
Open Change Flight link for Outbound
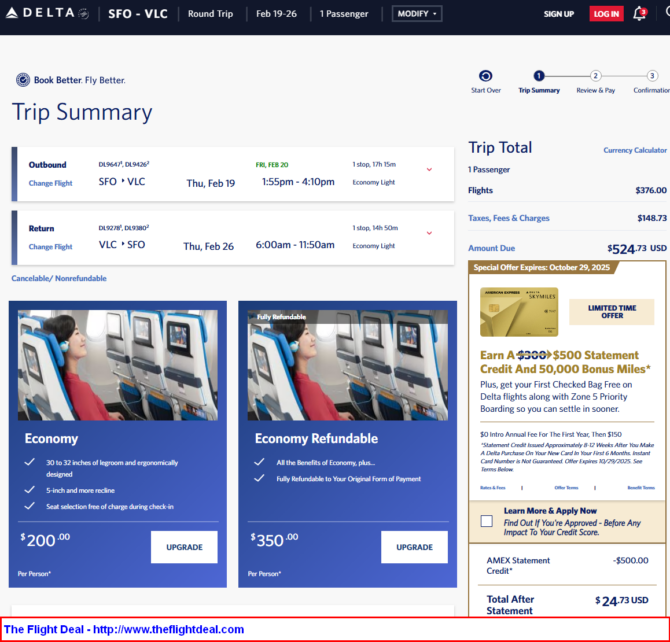50,183
